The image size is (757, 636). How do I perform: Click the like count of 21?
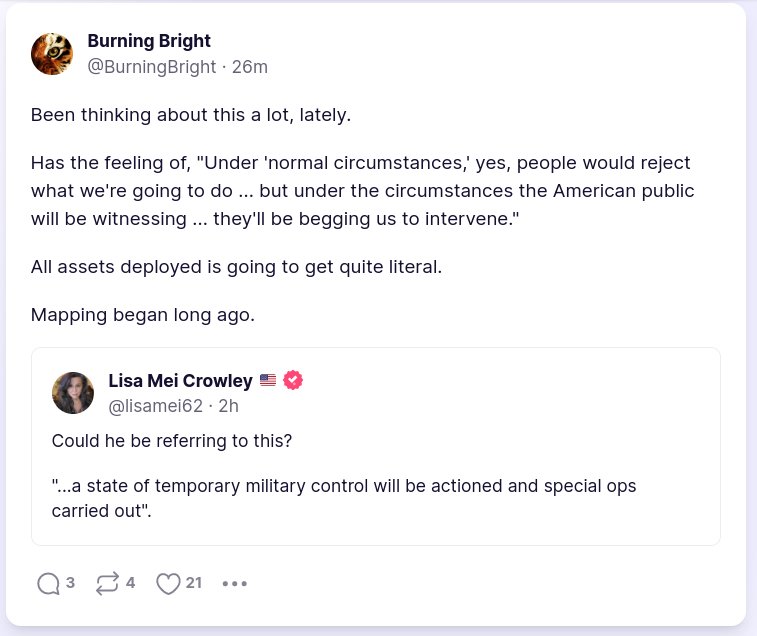click(194, 583)
